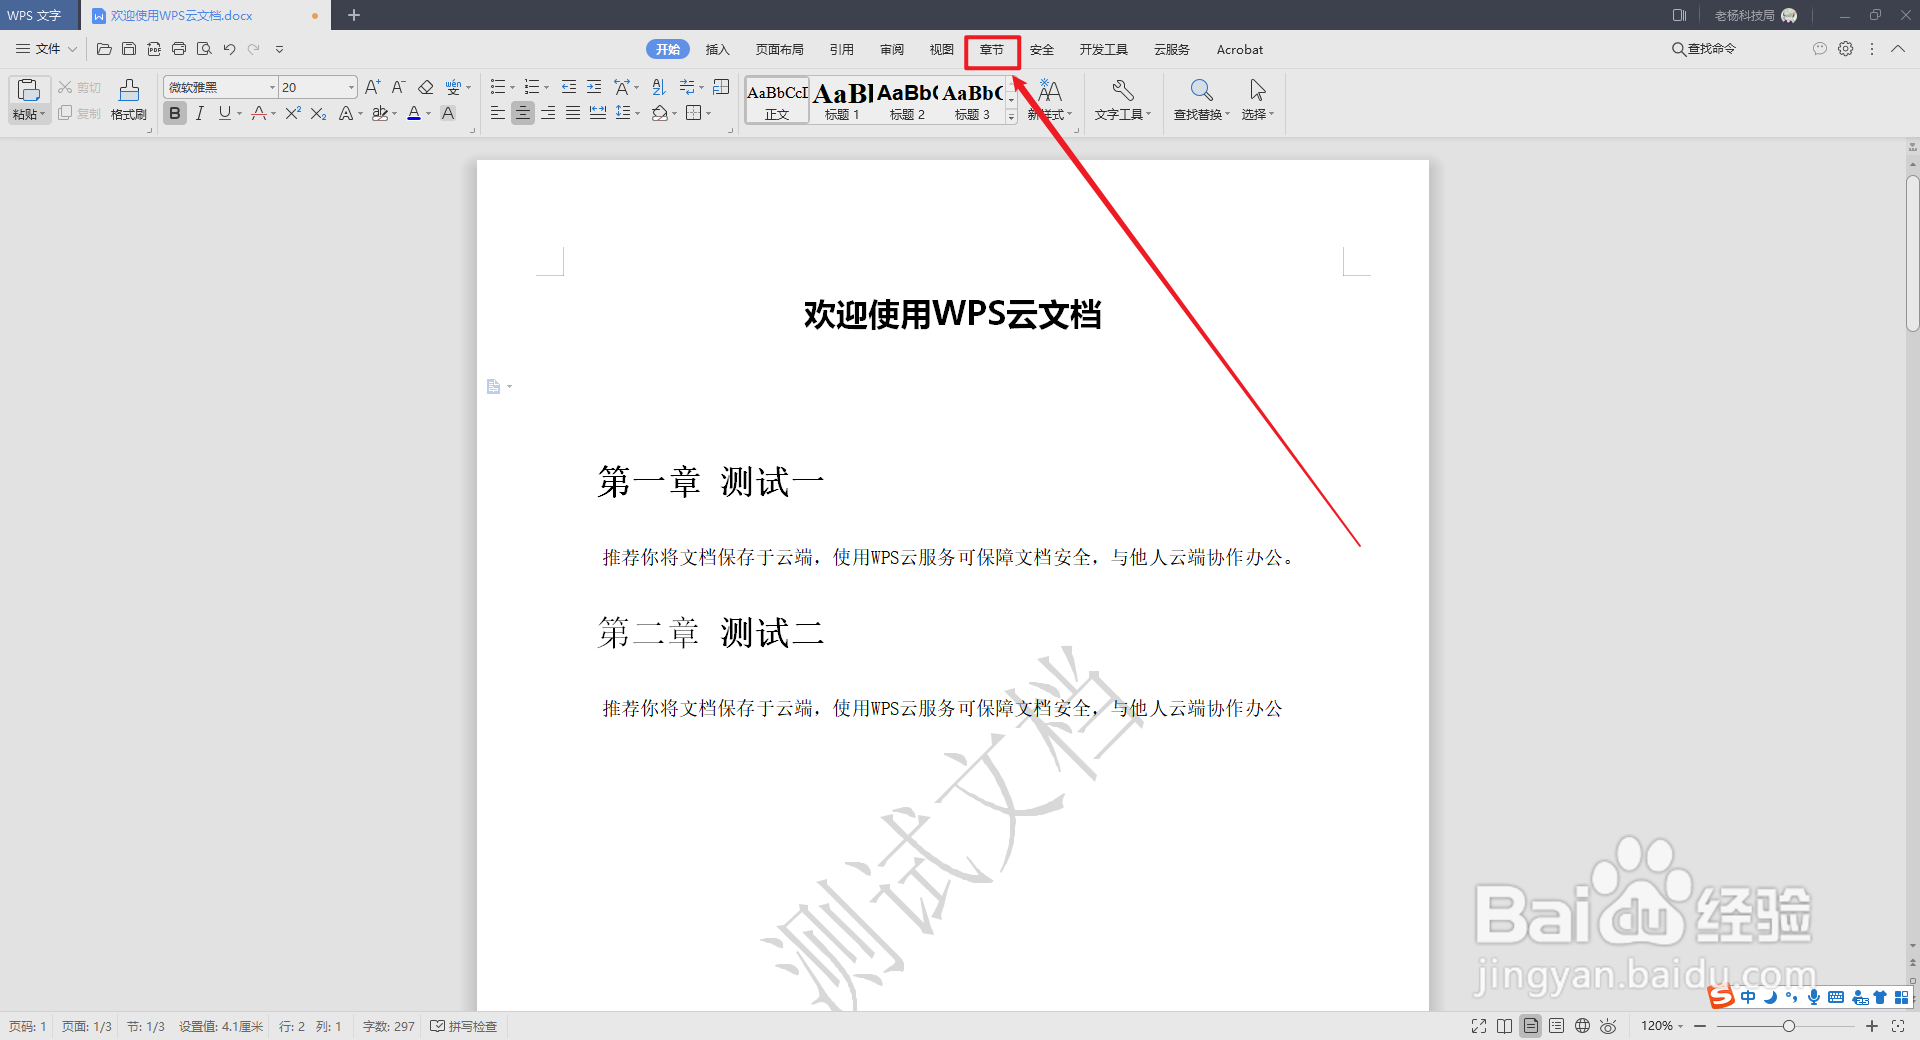This screenshot has width=1920, height=1040.
Task: Apply superscript formatting
Action: coord(292,113)
